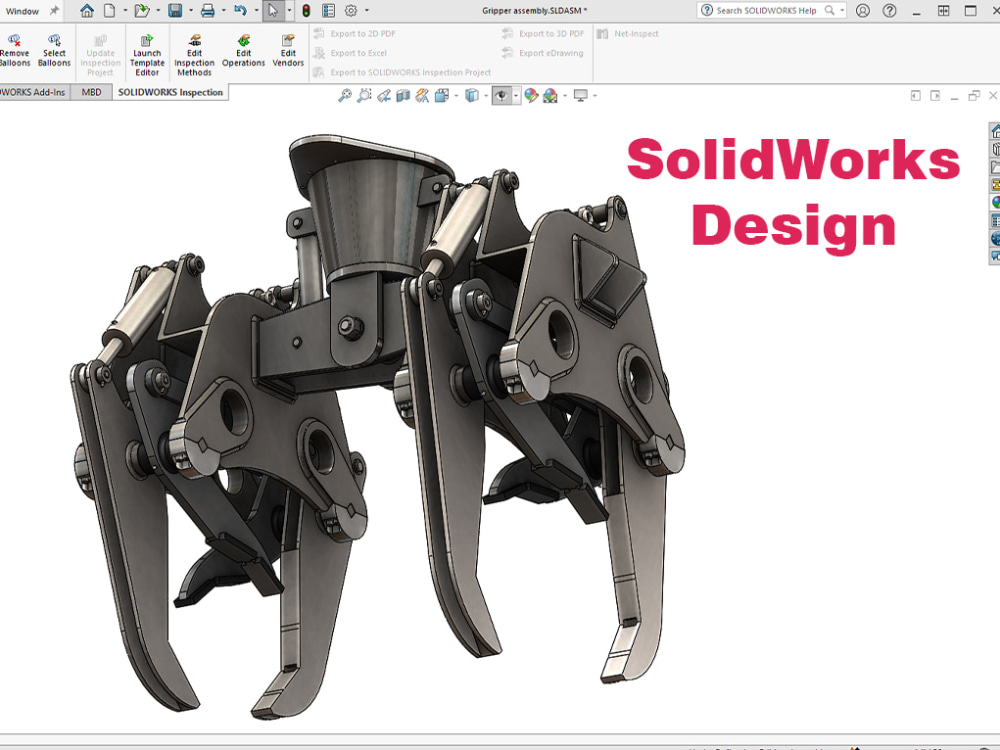Open the MBD tab
This screenshot has height=750, width=1000.
(x=91, y=91)
